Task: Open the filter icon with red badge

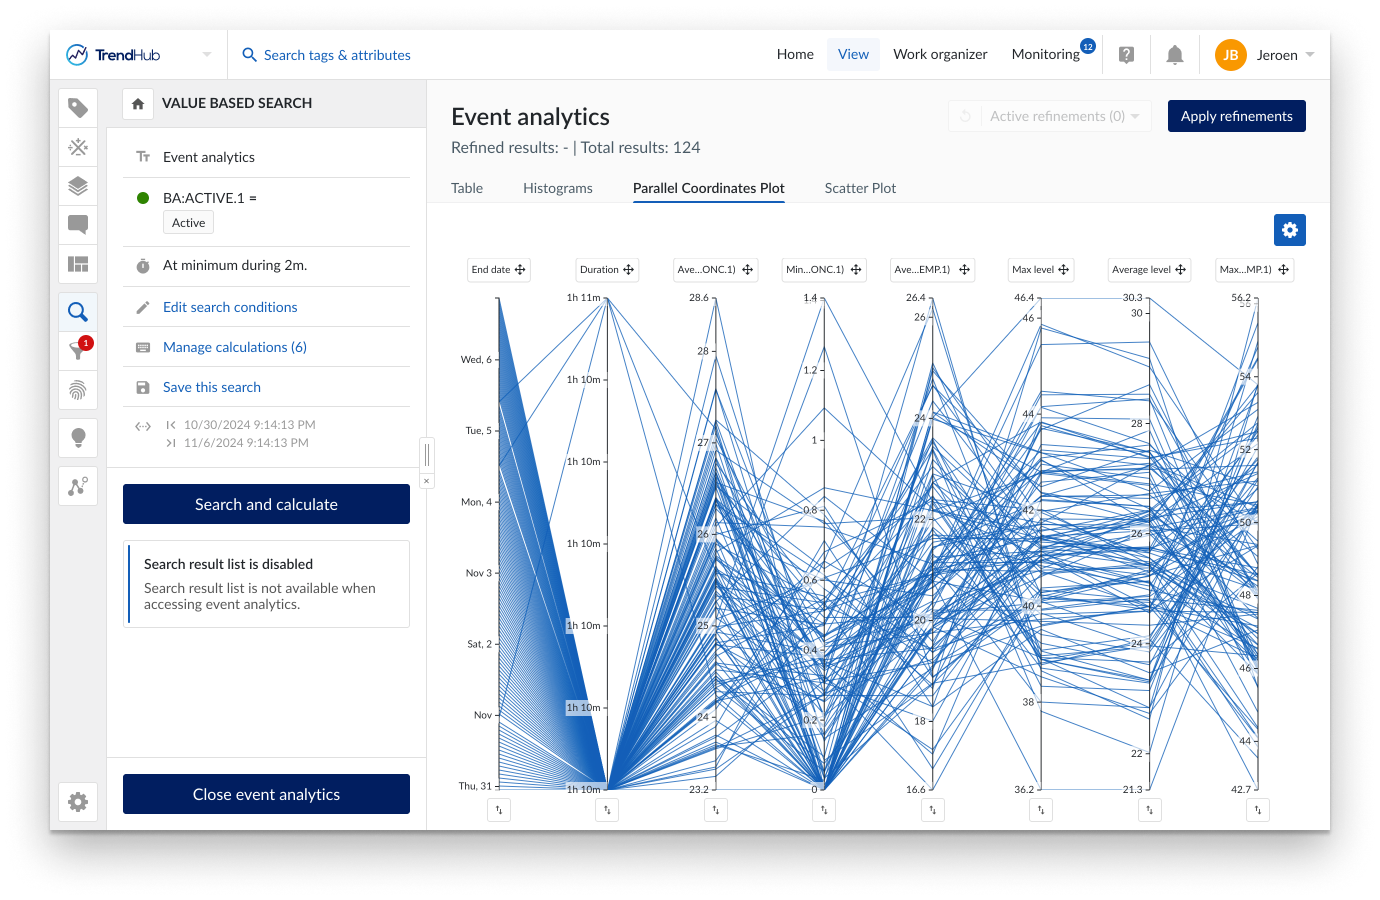Action: click(78, 350)
